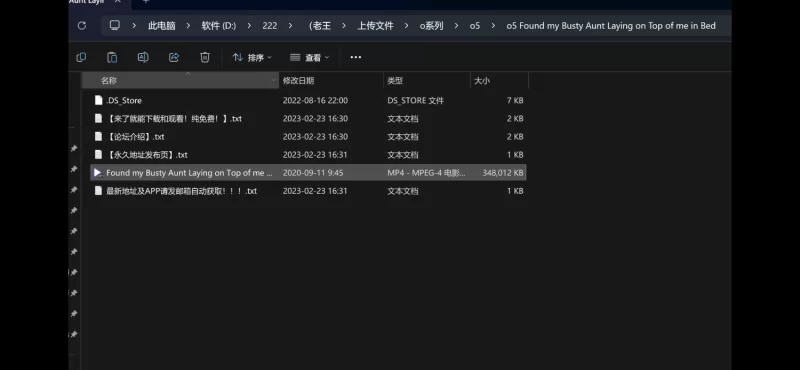Click the last o5 Found... breadcrumb segment
Image resolution: width=800 pixels, height=370 pixels.
click(611, 26)
